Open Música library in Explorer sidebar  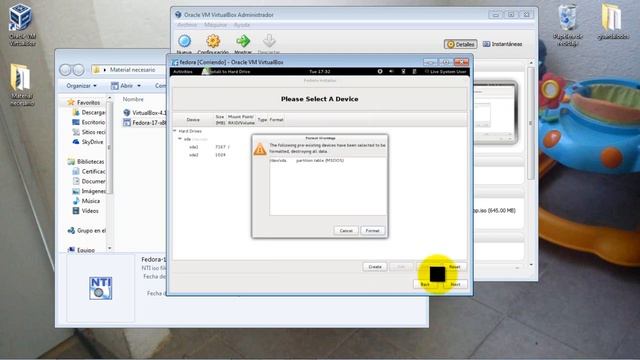click(86, 201)
